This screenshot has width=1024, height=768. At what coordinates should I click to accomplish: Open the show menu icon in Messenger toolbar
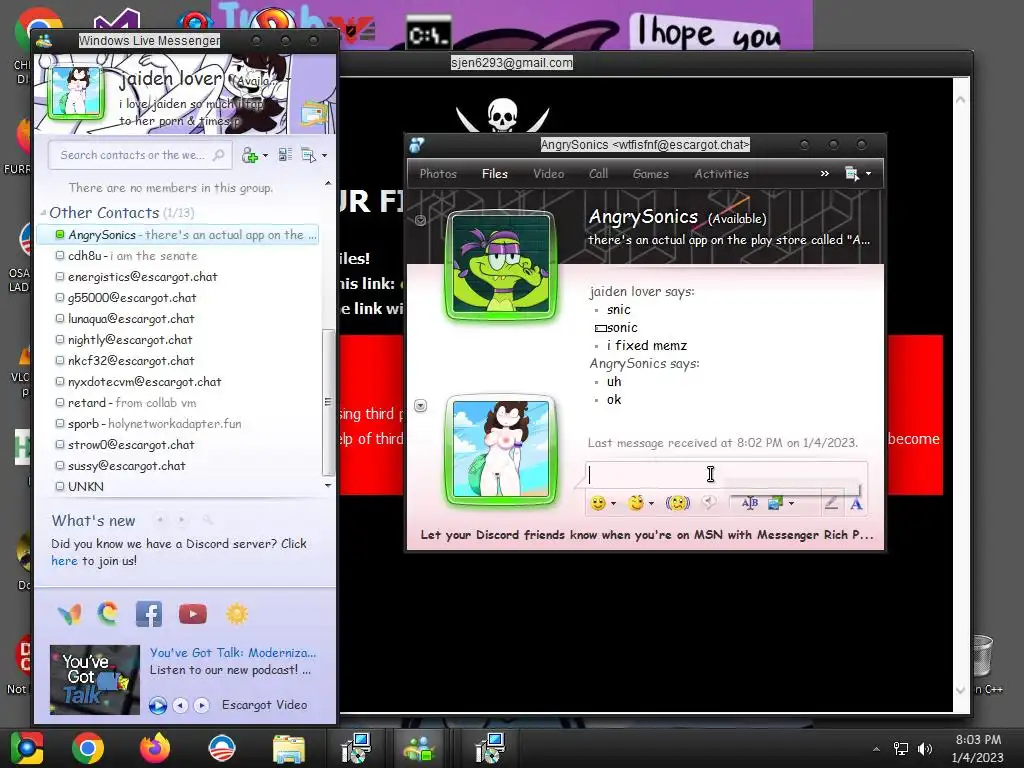308,155
